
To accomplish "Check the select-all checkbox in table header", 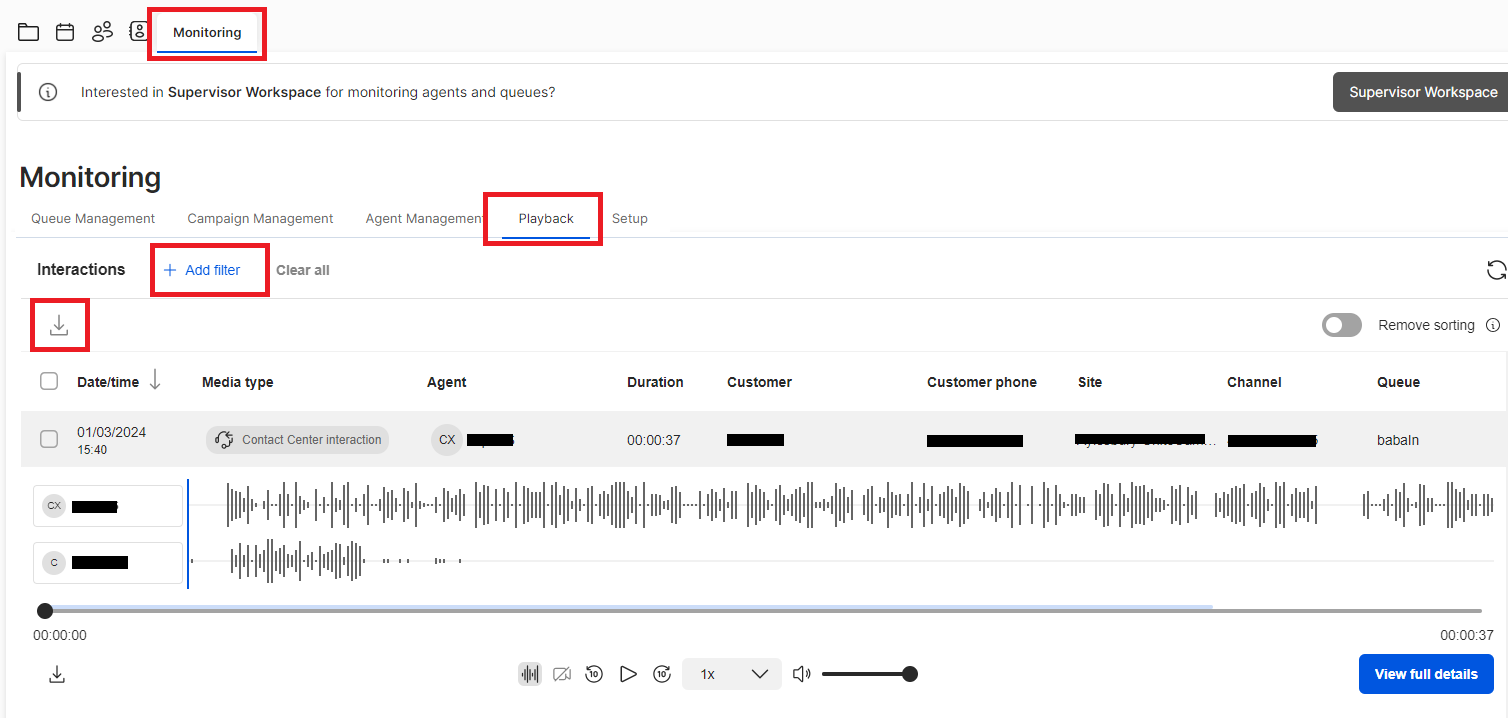I will pyautogui.click(x=49, y=381).
